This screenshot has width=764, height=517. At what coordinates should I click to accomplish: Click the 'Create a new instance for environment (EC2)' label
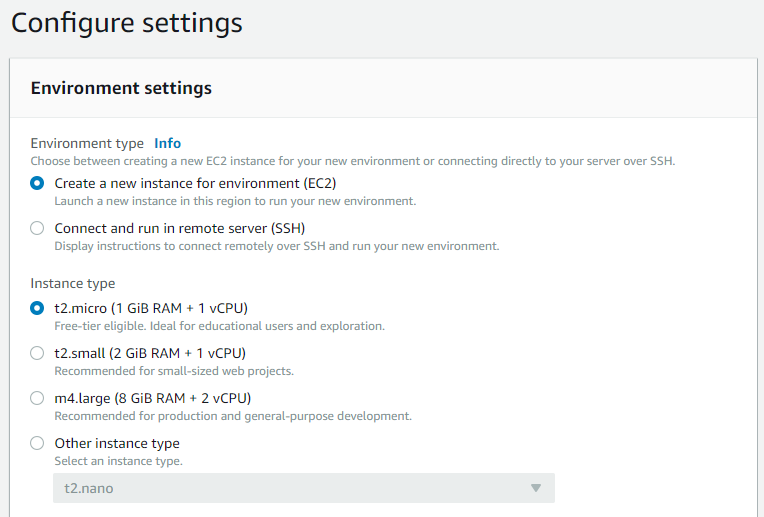coord(195,183)
